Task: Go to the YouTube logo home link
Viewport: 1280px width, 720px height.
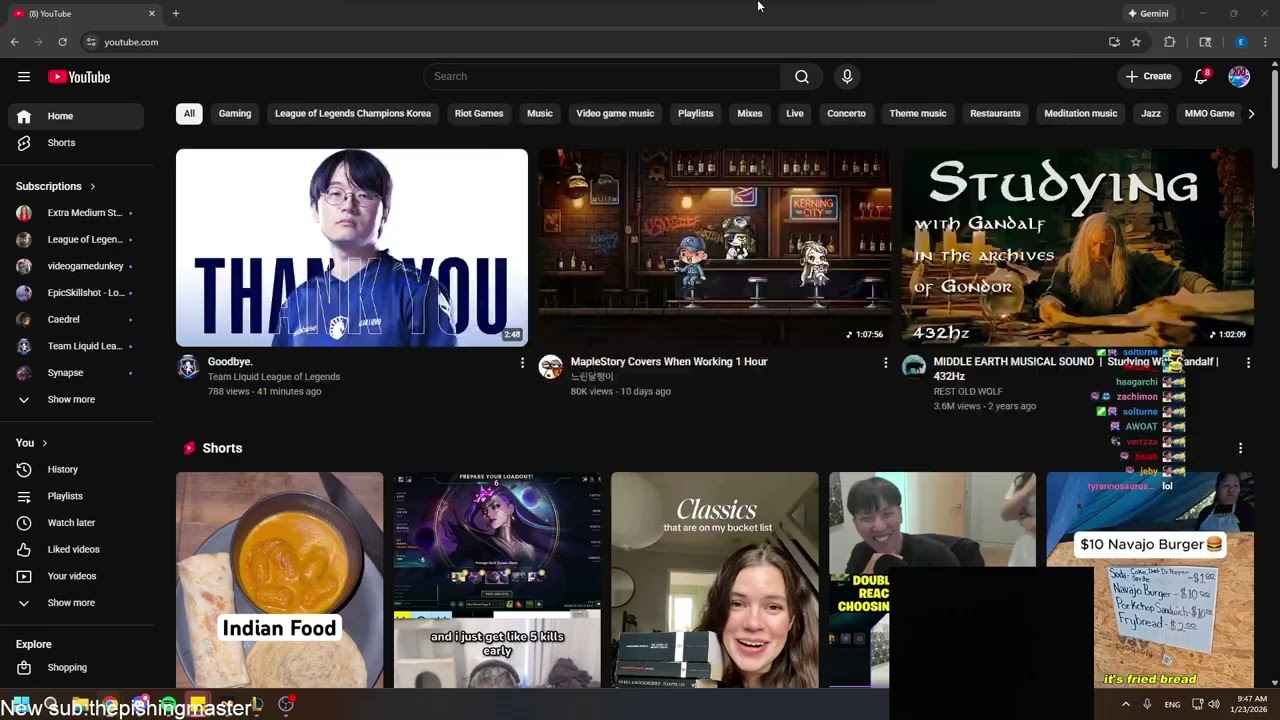Action: 79,77
